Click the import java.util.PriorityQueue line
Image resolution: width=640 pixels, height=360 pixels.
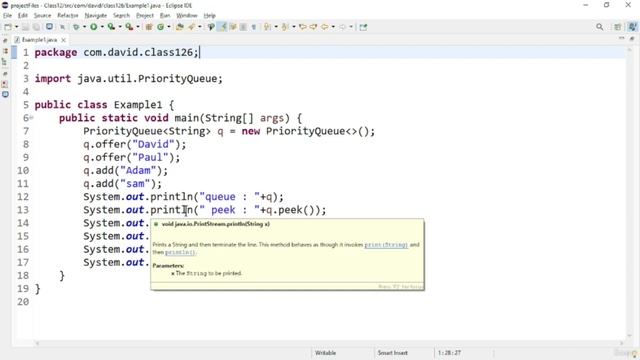pos(129,79)
